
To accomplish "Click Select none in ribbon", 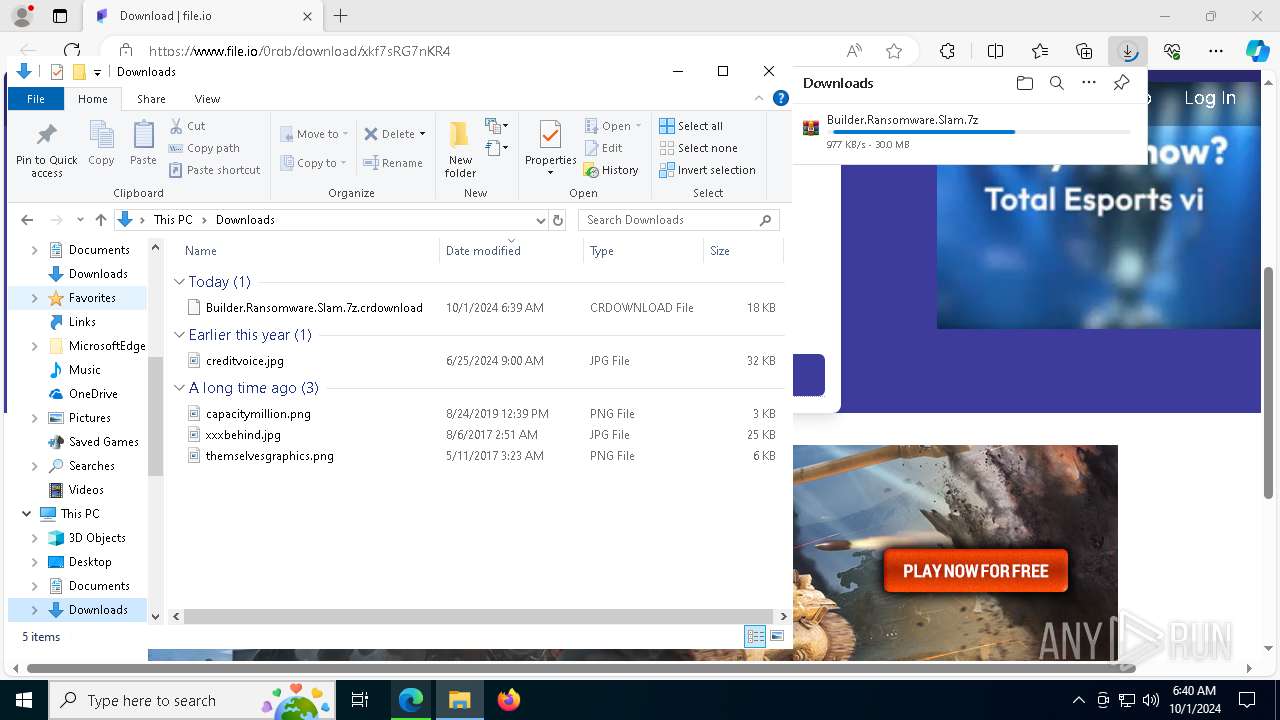I will tap(698, 148).
